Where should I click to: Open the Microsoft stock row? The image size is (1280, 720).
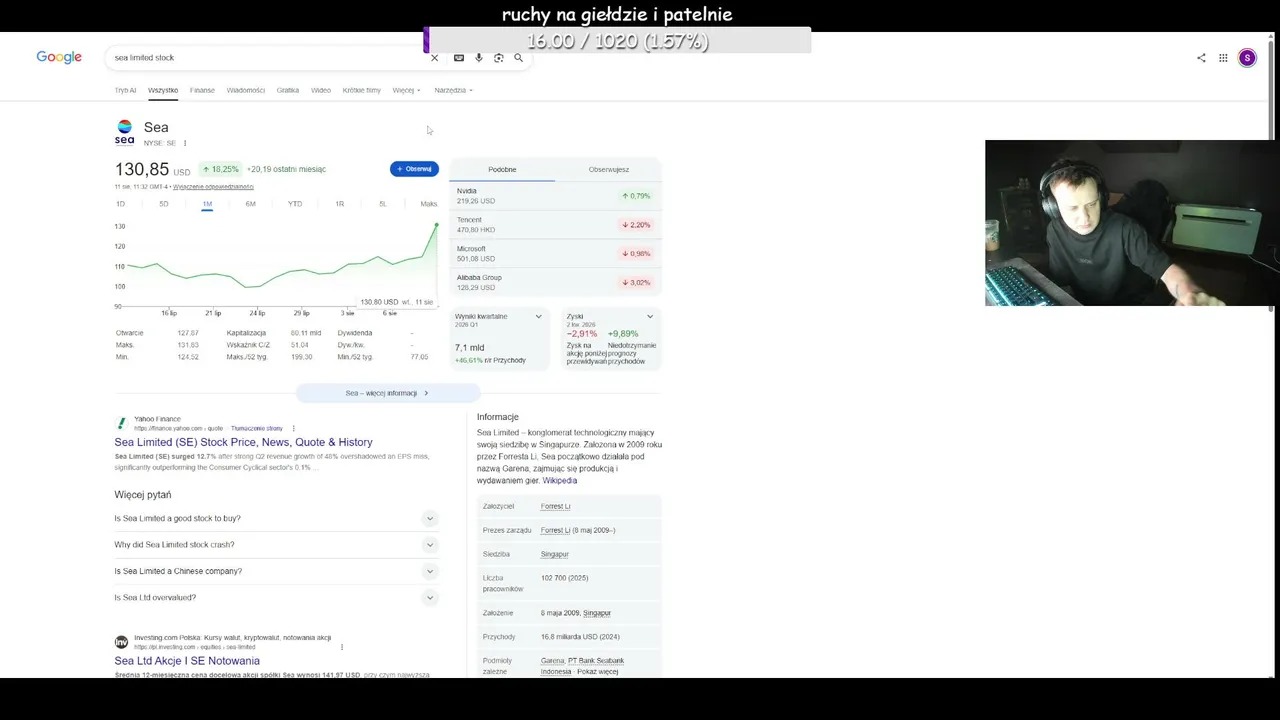click(x=555, y=254)
